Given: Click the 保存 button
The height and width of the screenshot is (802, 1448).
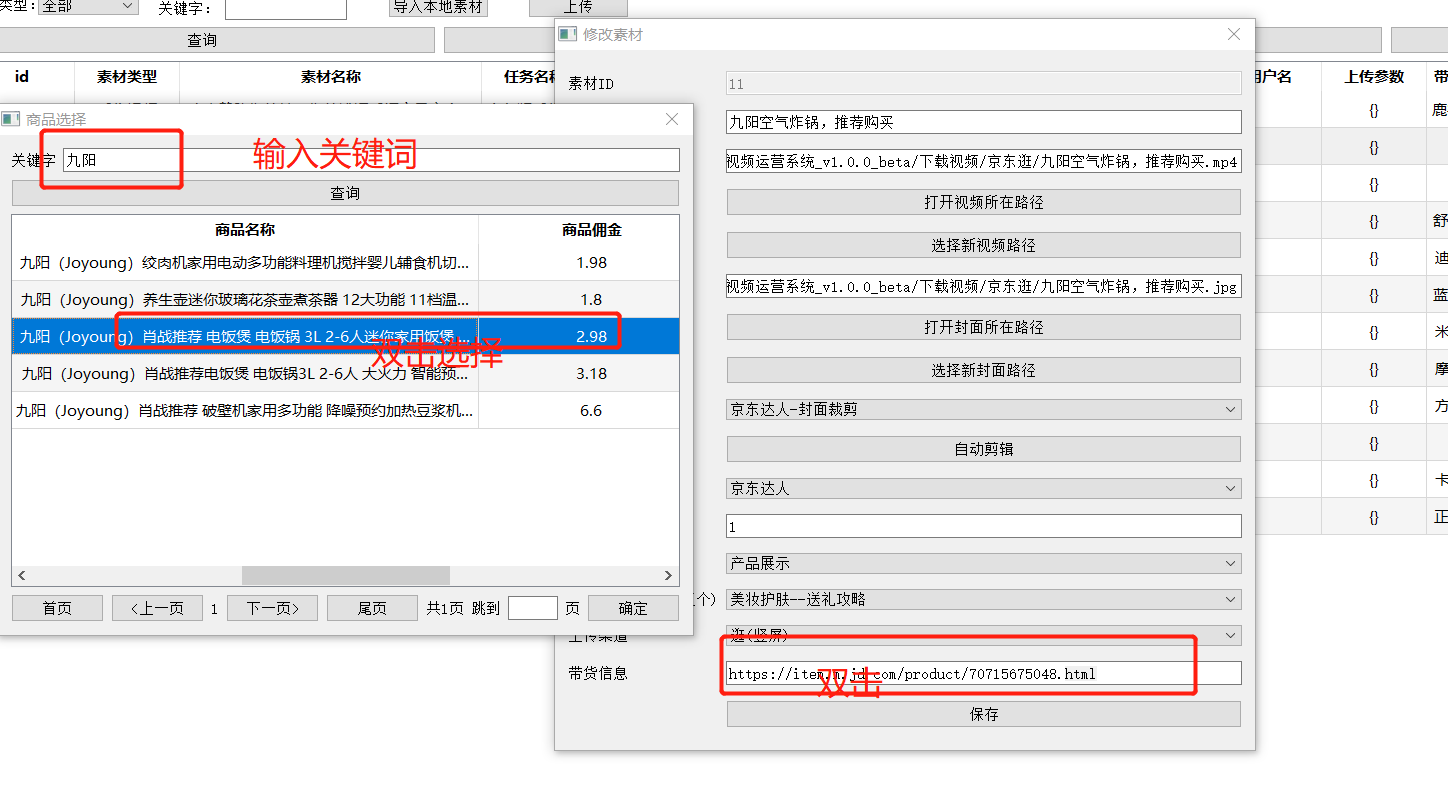Looking at the screenshot, I should (984, 714).
